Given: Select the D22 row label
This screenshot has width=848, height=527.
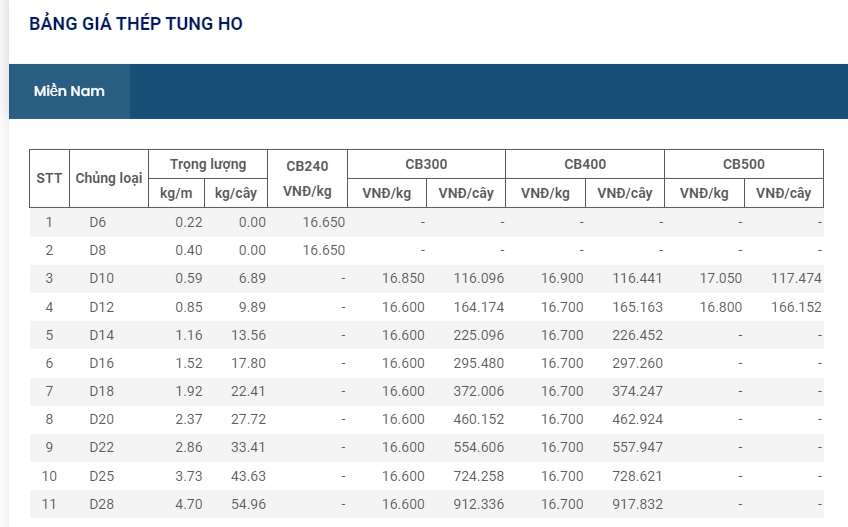Looking at the screenshot, I should click(102, 447).
